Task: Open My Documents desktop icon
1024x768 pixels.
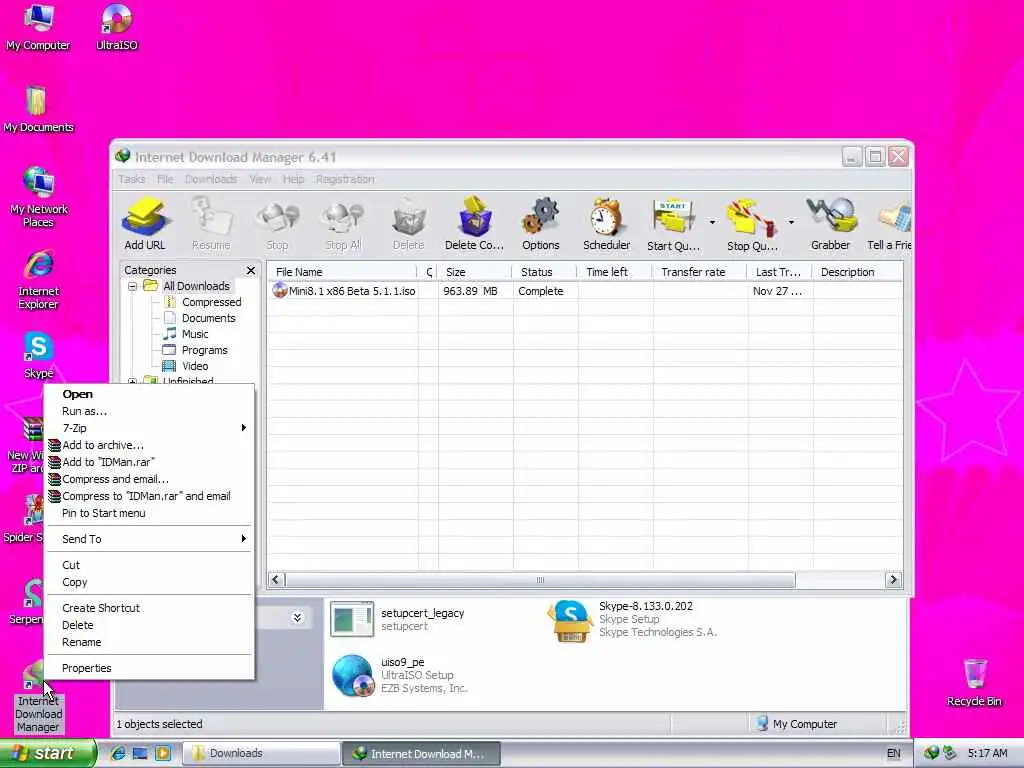Action: click(x=38, y=109)
